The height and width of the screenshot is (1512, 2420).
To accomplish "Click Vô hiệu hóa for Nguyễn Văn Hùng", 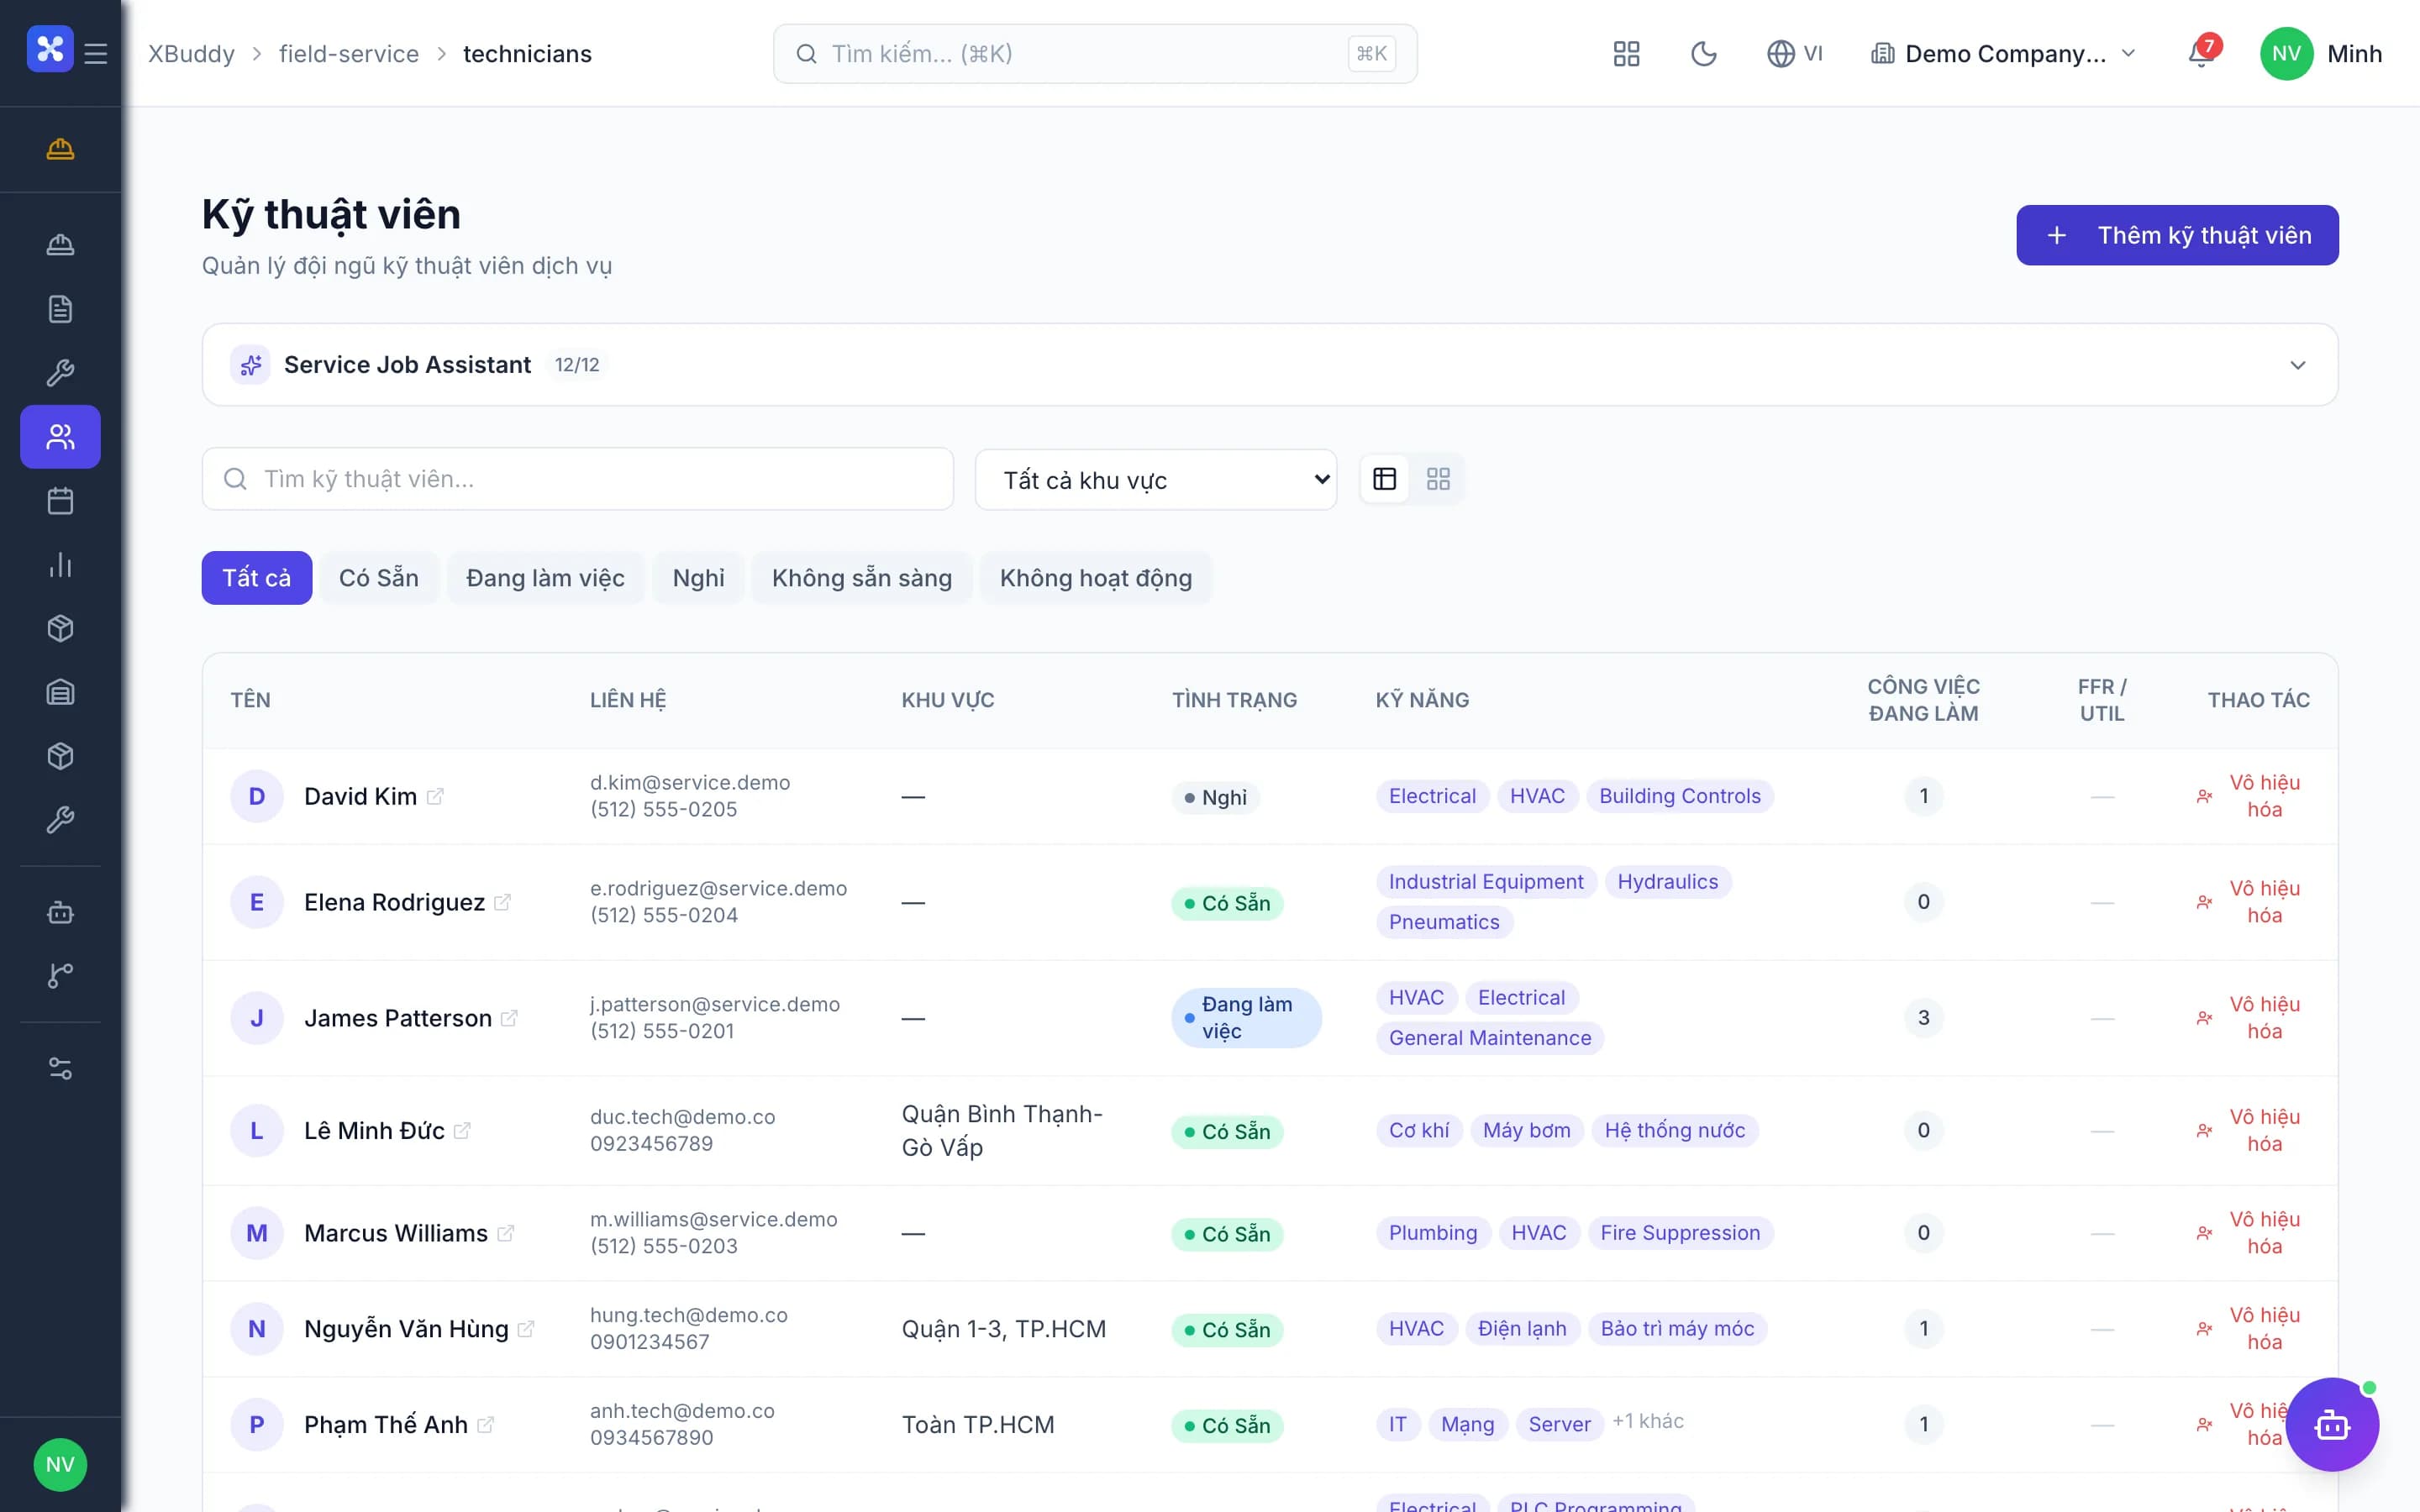I will click(2250, 1329).
